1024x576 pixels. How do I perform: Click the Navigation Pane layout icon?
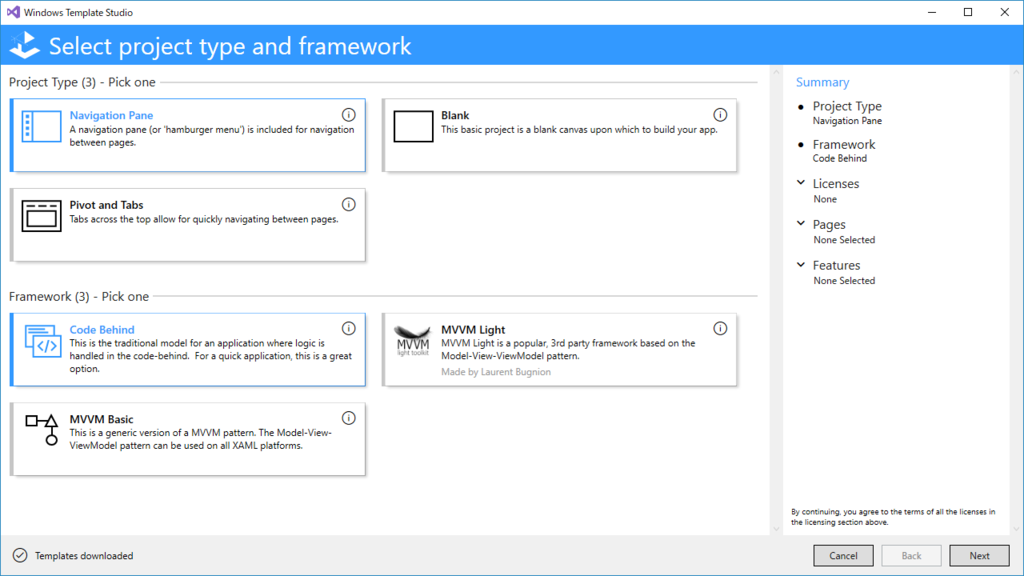(41, 126)
